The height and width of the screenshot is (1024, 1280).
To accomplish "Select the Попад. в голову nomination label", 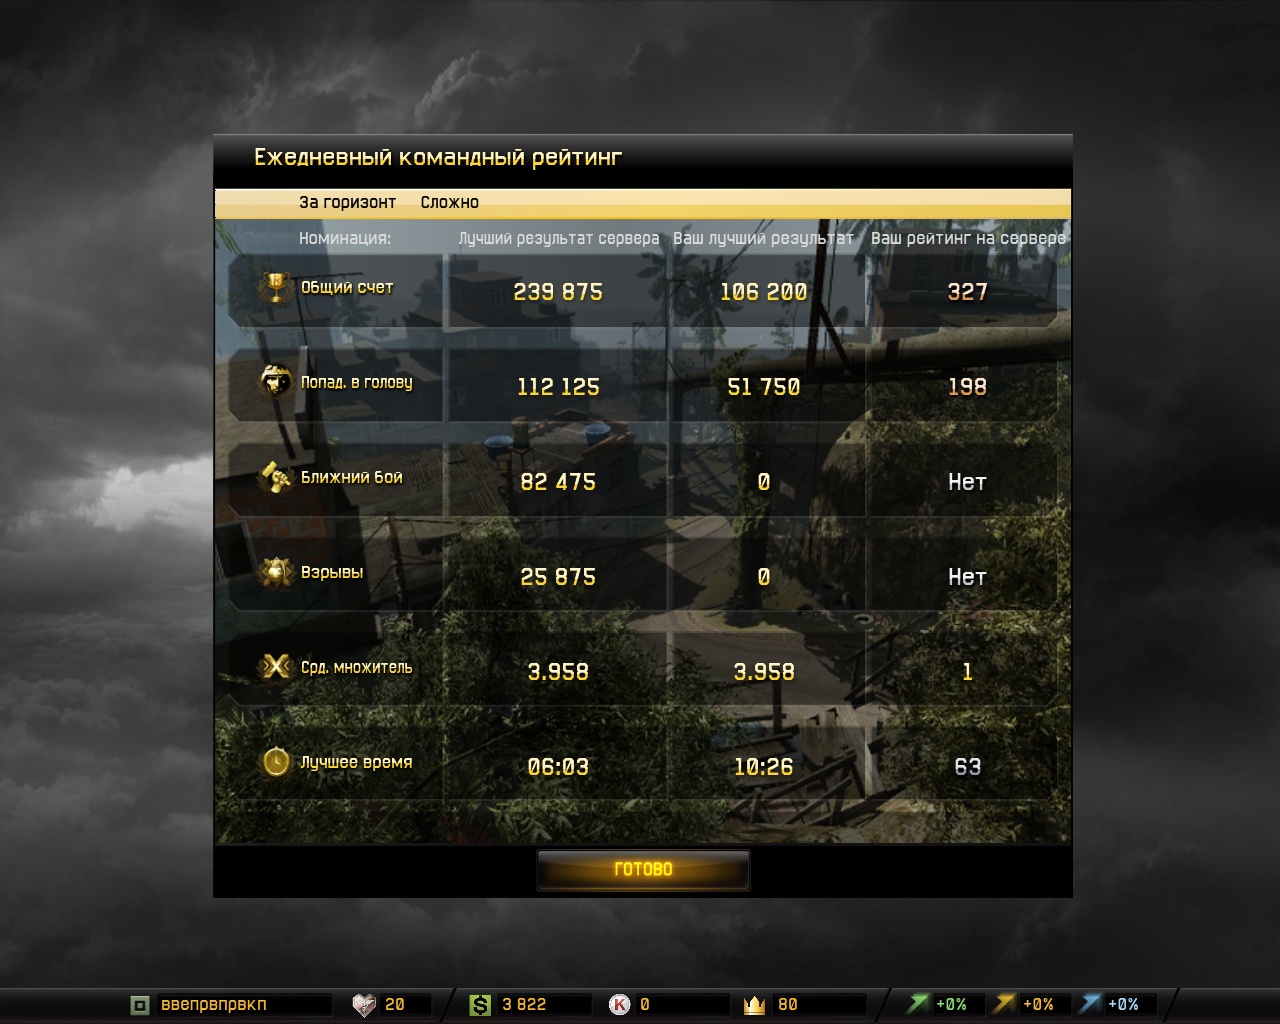I will 356,382.
